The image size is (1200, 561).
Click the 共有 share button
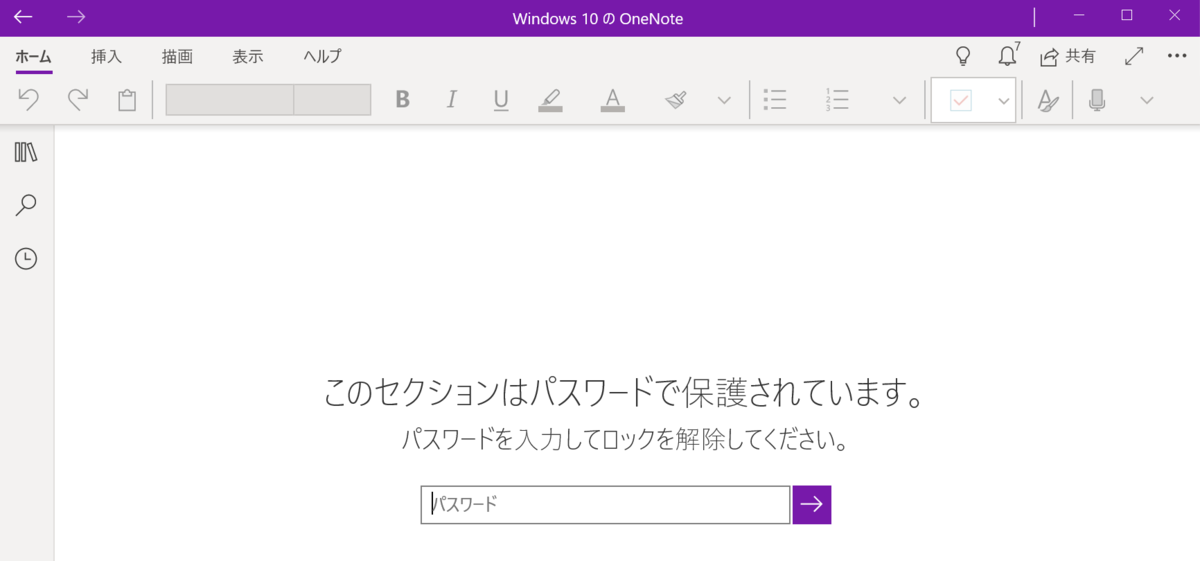click(1067, 56)
